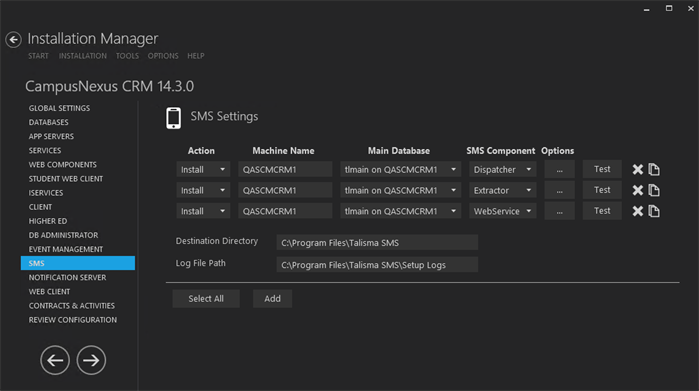The height and width of the screenshot is (391, 699).
Task: Go to APP SERVERS section
Action: [51, 136]
